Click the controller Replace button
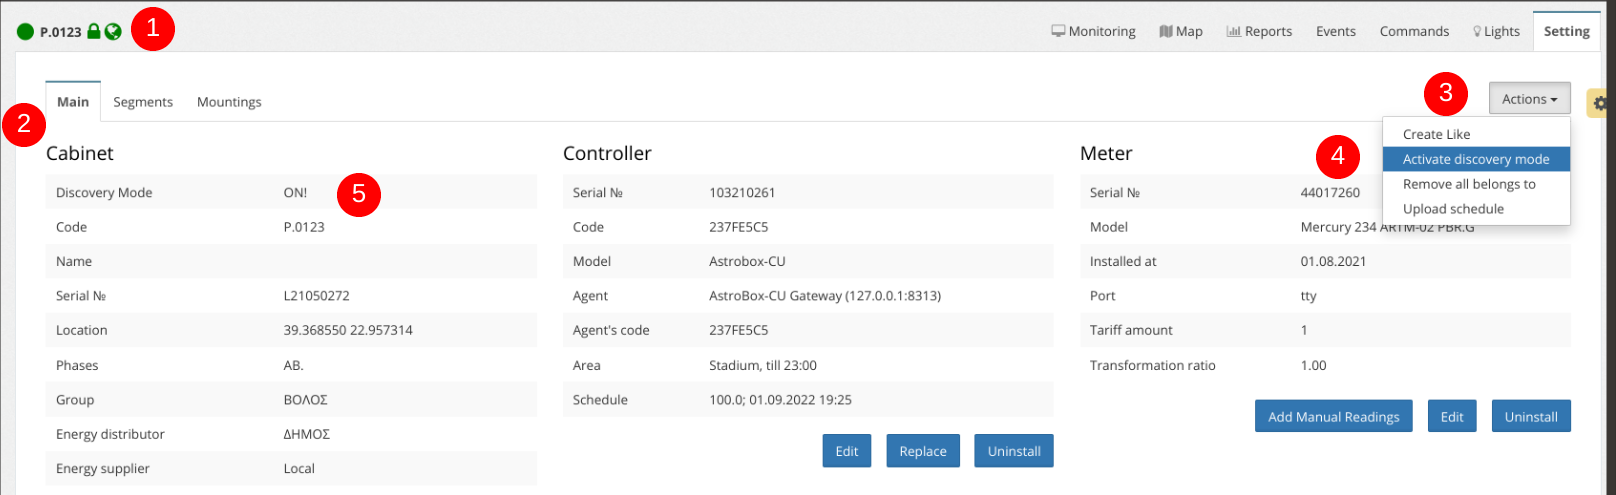The width and height of the screenshot is (1616, 495). [x=922, y=451]
